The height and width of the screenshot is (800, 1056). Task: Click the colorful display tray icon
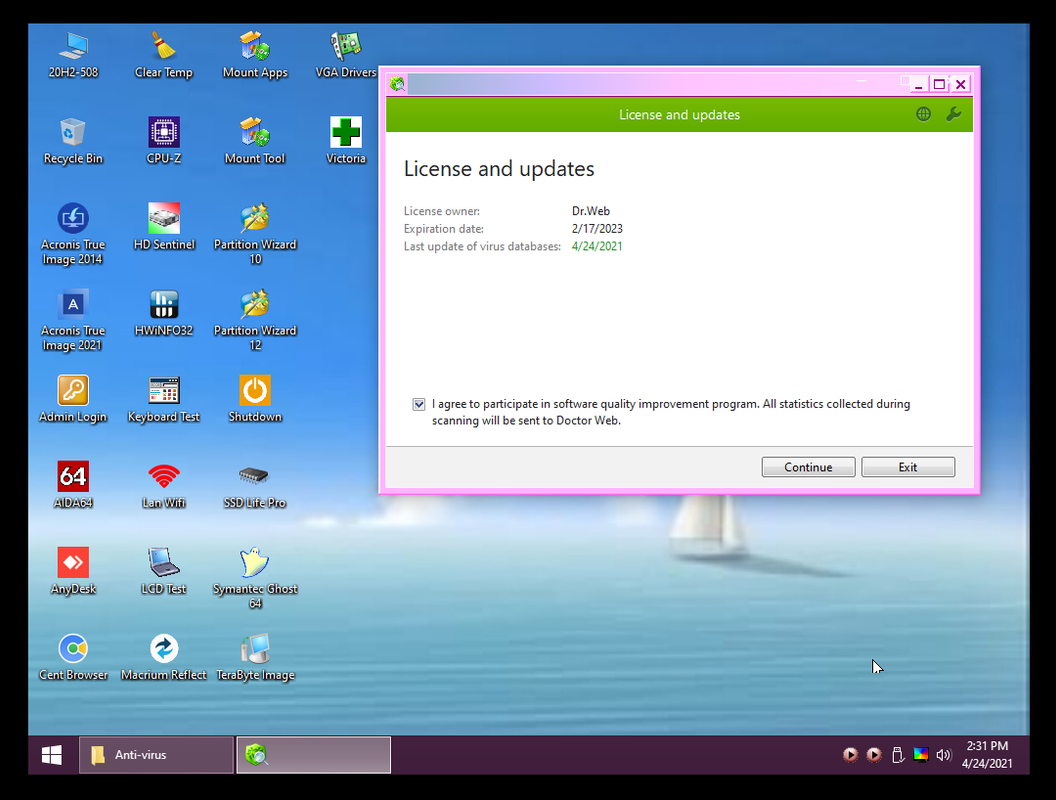click(x=921, y=755)
